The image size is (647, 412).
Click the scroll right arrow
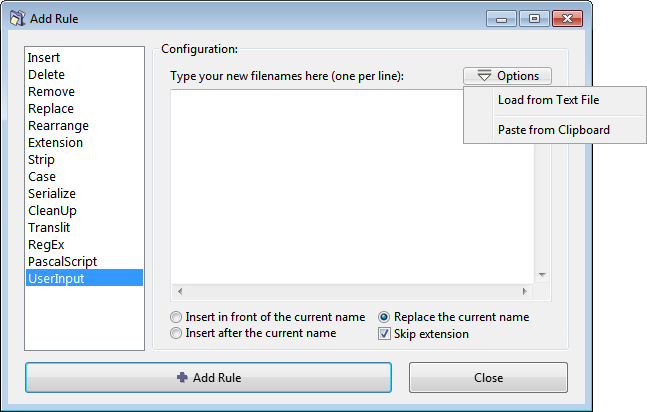pos(524,291)
